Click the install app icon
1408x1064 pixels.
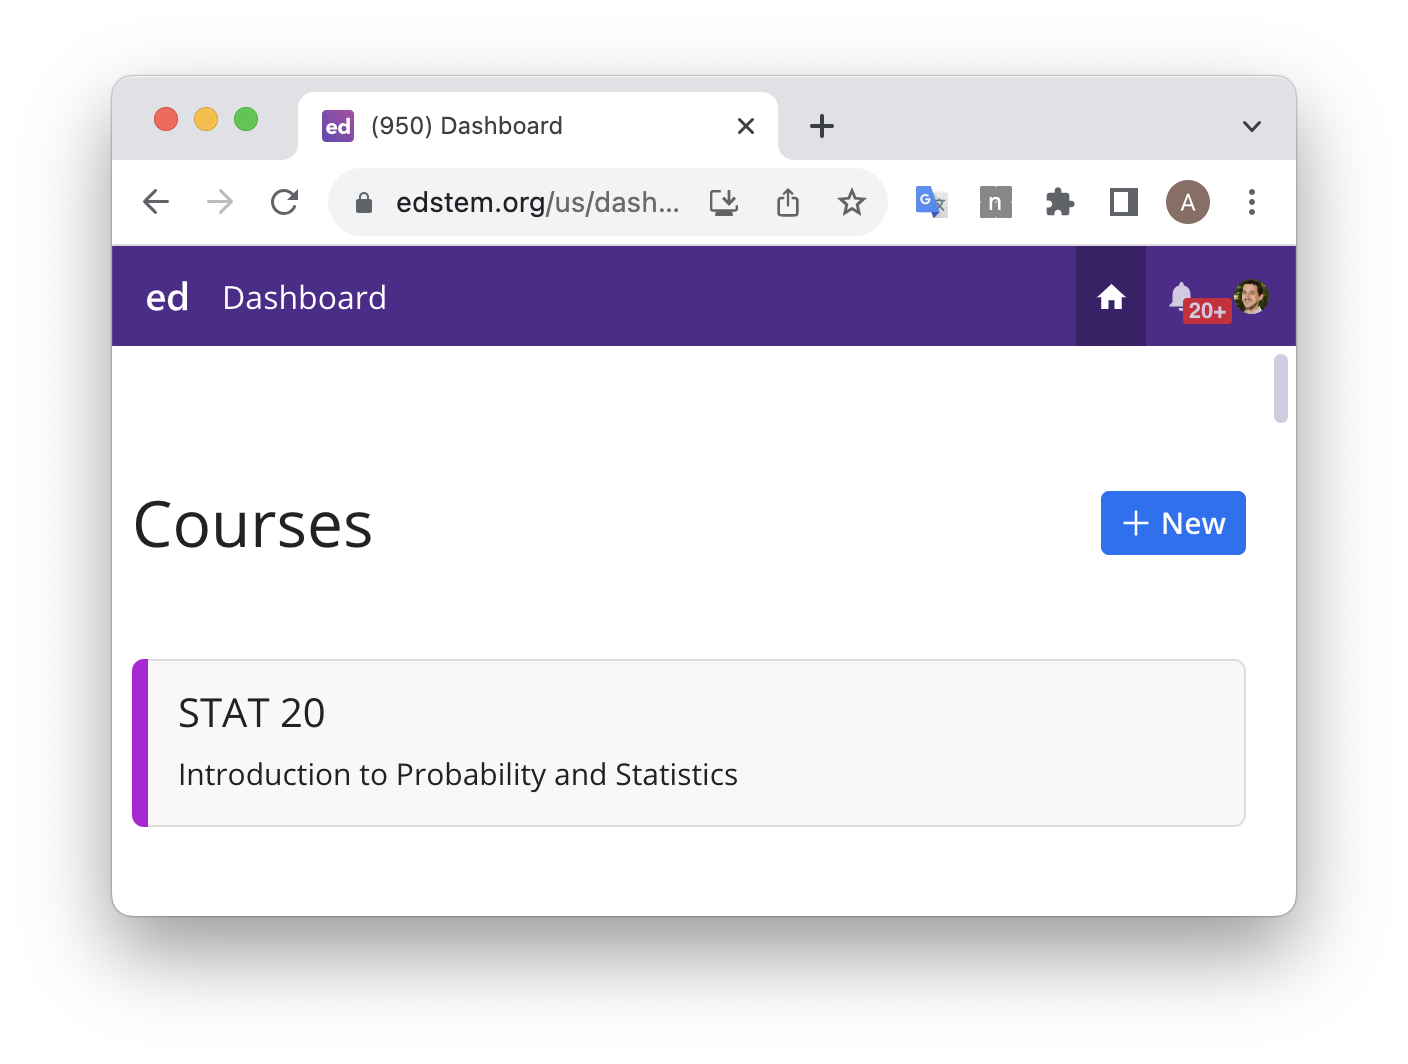pyautogui.click(x=724, y=203)
